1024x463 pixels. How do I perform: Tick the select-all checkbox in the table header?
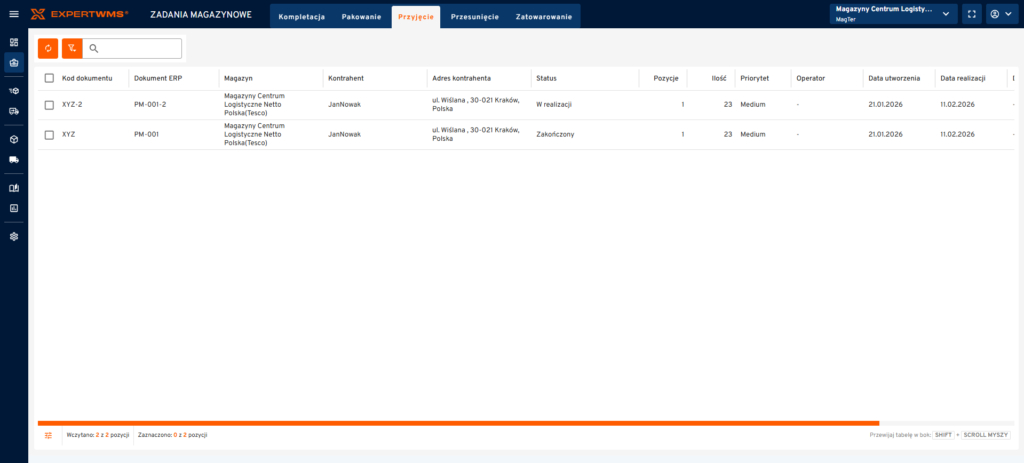[49, 78]
